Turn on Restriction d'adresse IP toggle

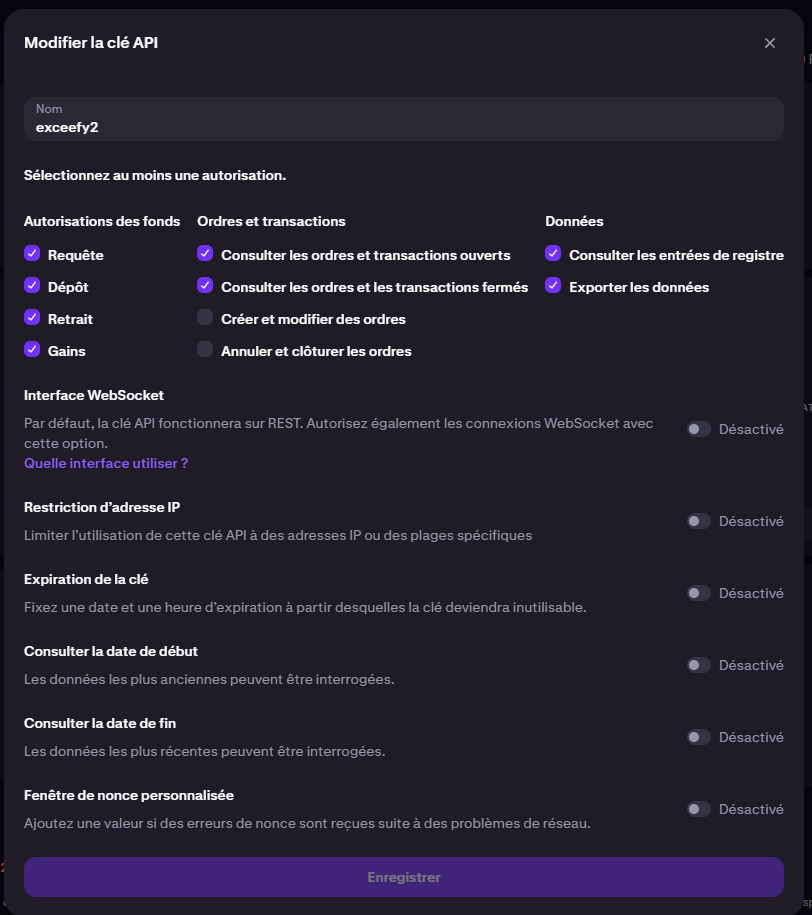point(698,521)
